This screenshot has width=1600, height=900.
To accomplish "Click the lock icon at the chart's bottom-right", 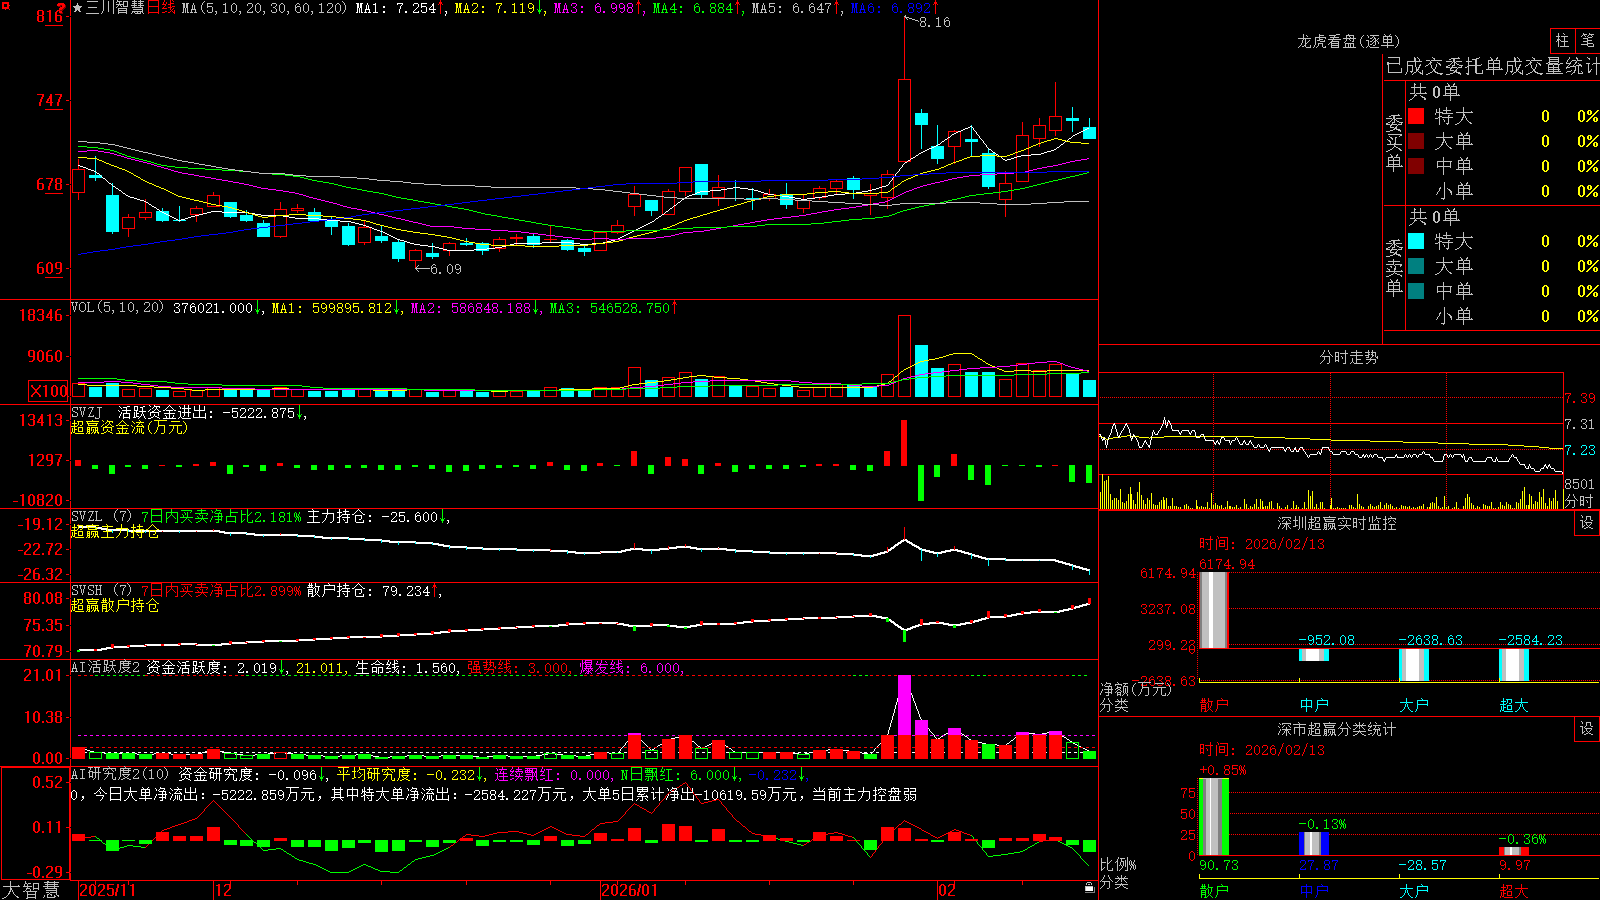I will [x=1090, y=887].
